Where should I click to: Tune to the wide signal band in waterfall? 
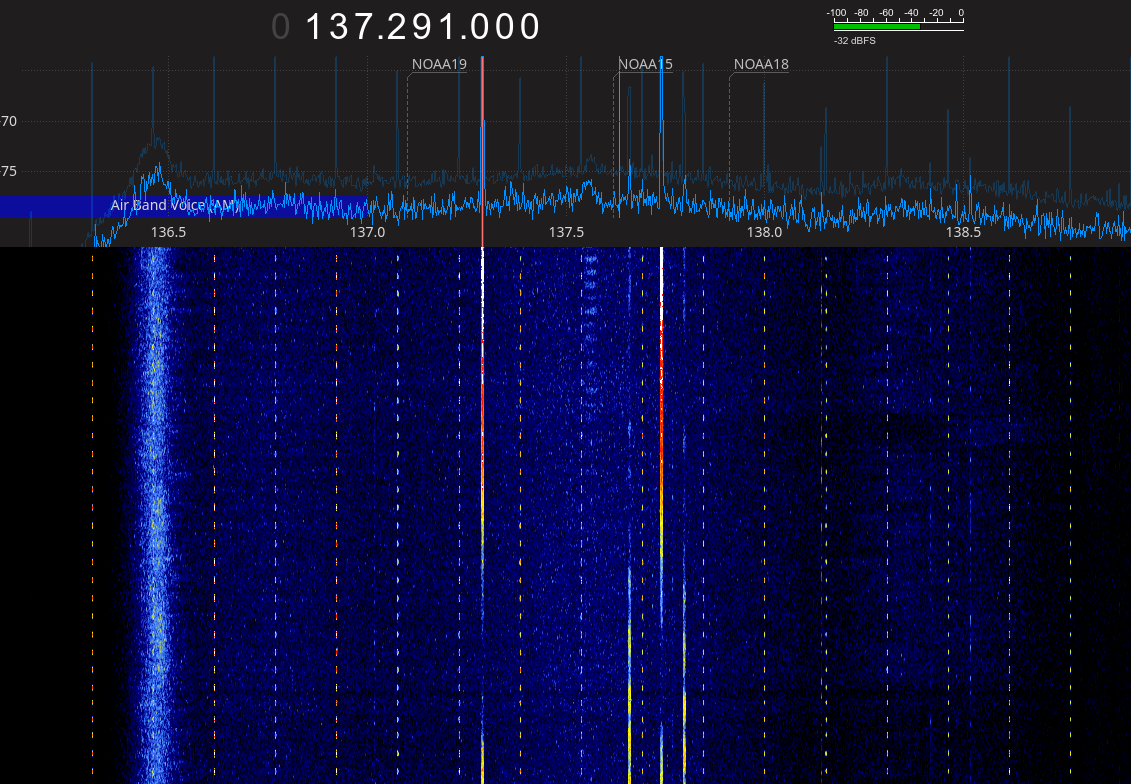click(155, 500)
